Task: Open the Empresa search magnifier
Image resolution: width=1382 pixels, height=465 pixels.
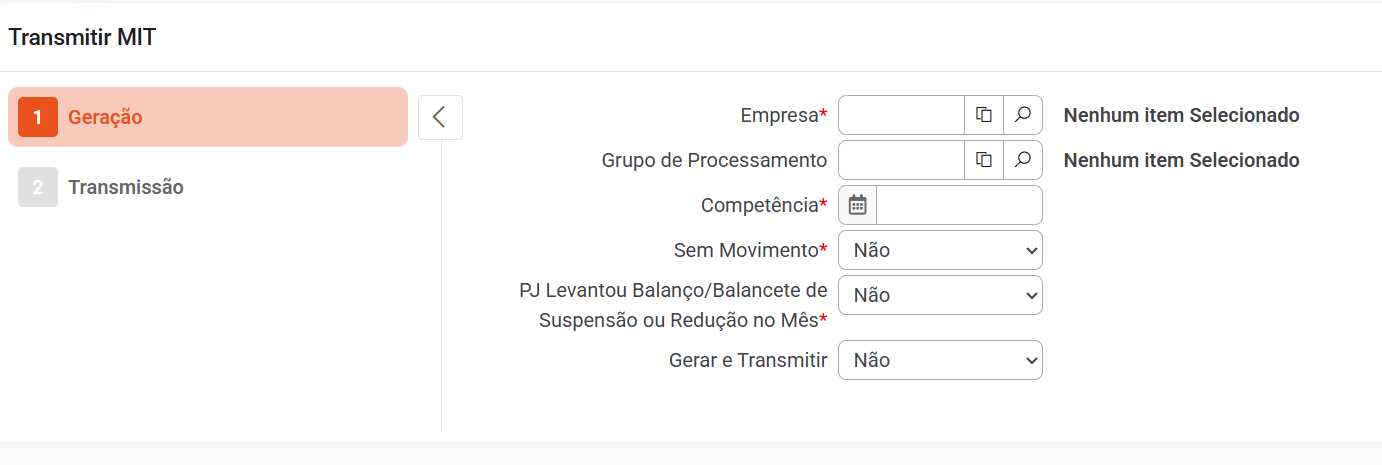Action: point(1022,115)
